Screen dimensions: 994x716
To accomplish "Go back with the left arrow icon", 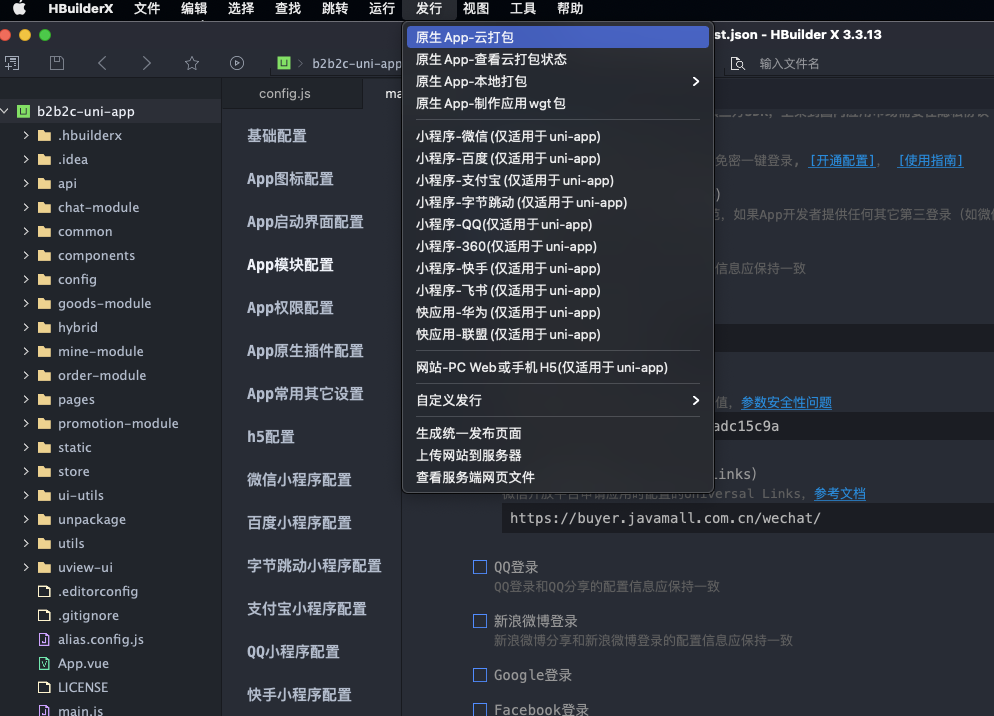I will (x=102, y=63).
